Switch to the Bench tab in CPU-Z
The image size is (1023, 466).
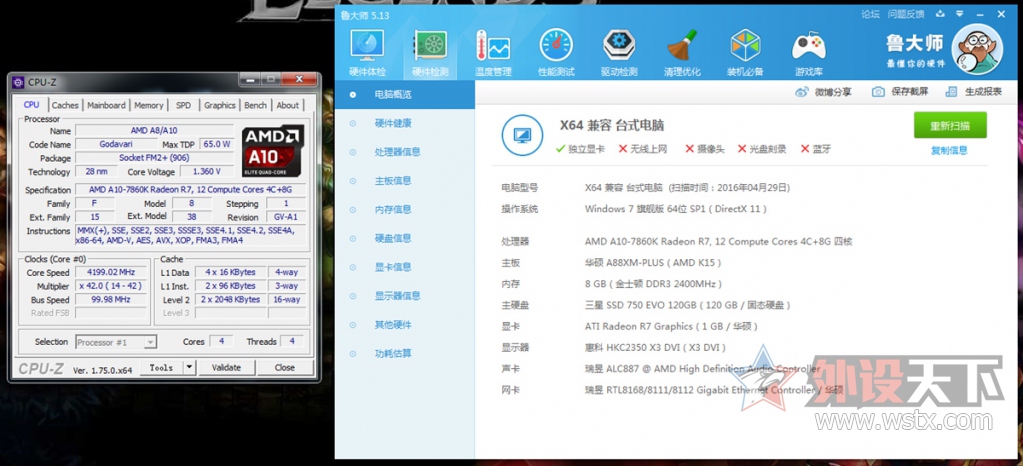coord(256,105)
